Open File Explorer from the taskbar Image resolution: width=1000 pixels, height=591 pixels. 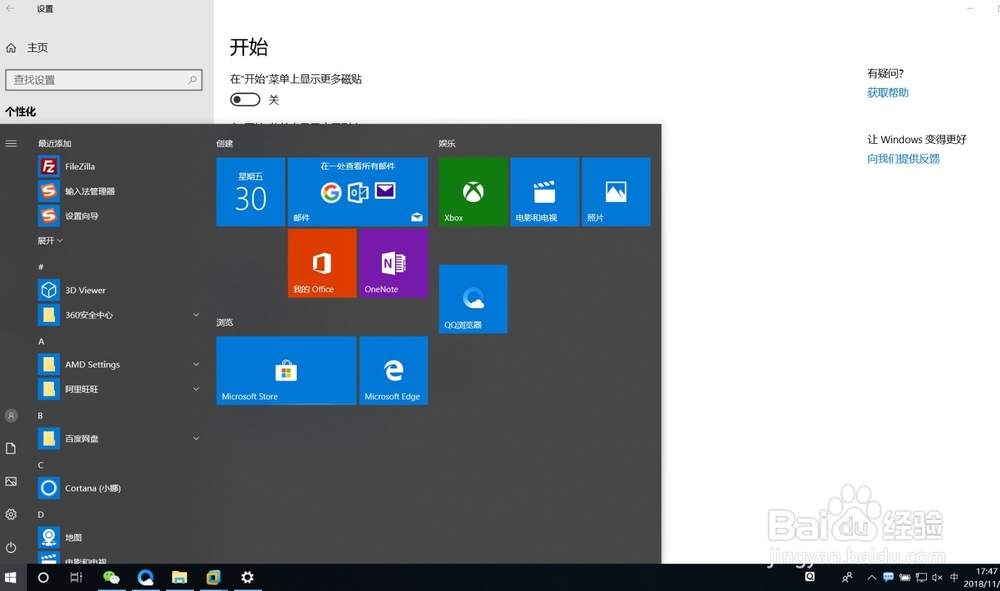coord(179,578)
